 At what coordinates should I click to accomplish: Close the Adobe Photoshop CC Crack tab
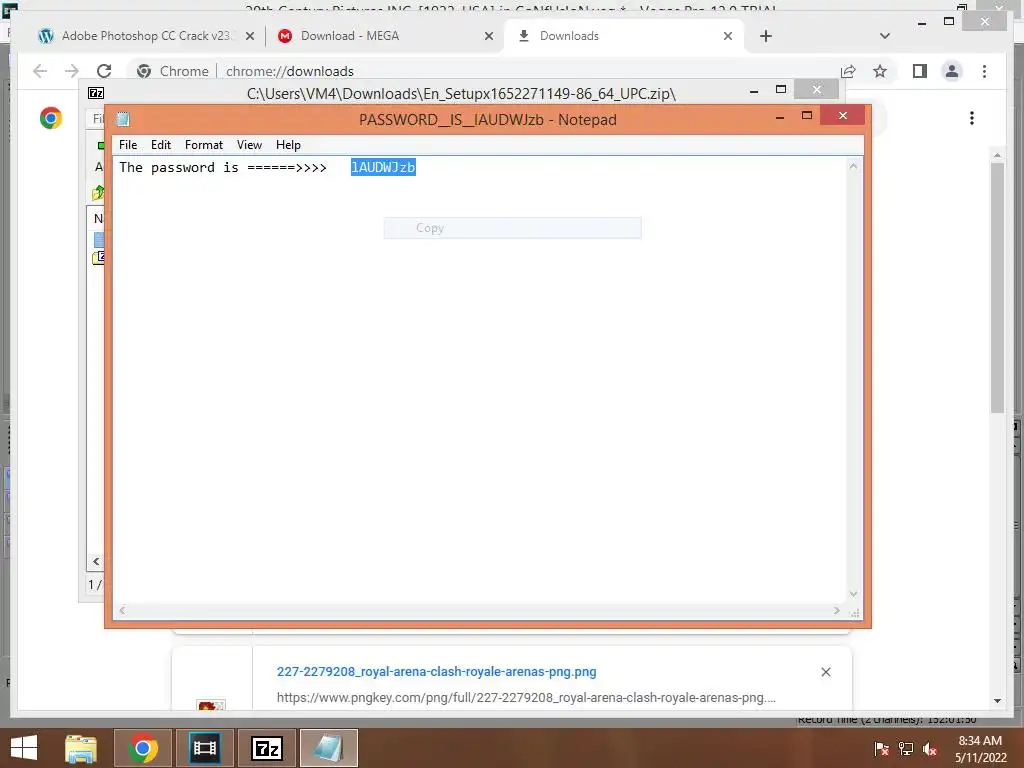249,37
